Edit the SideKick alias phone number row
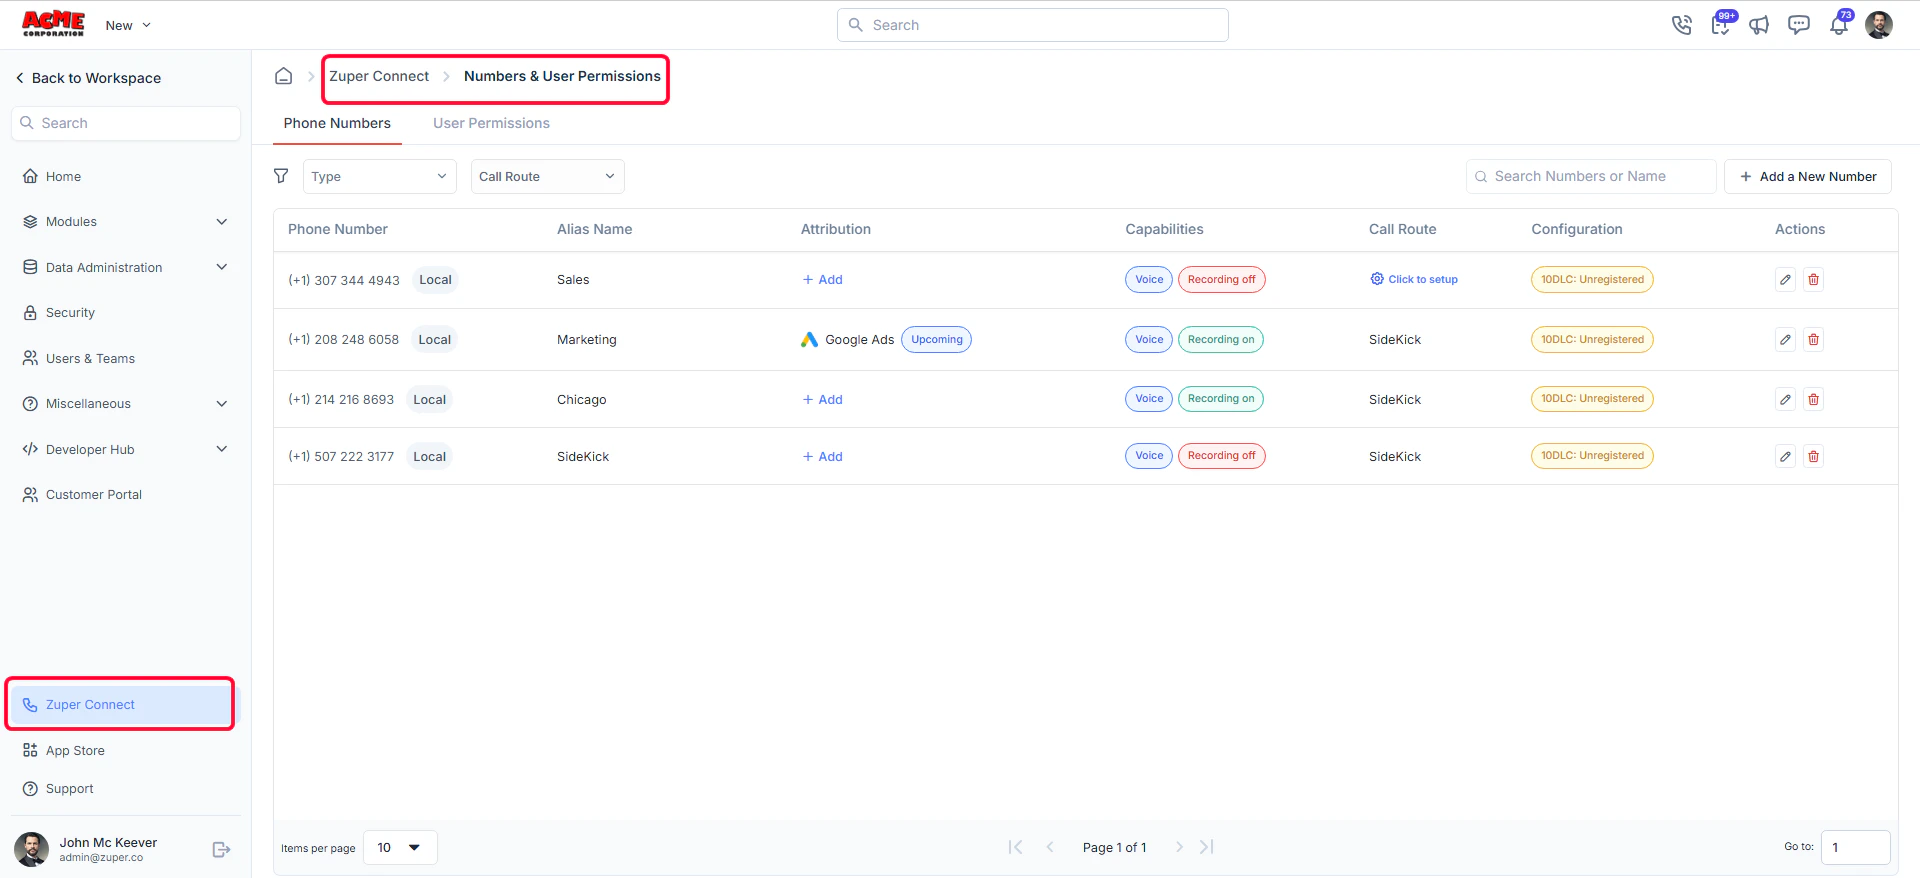Screen dimensions: 1920x878 point(1785,457)
